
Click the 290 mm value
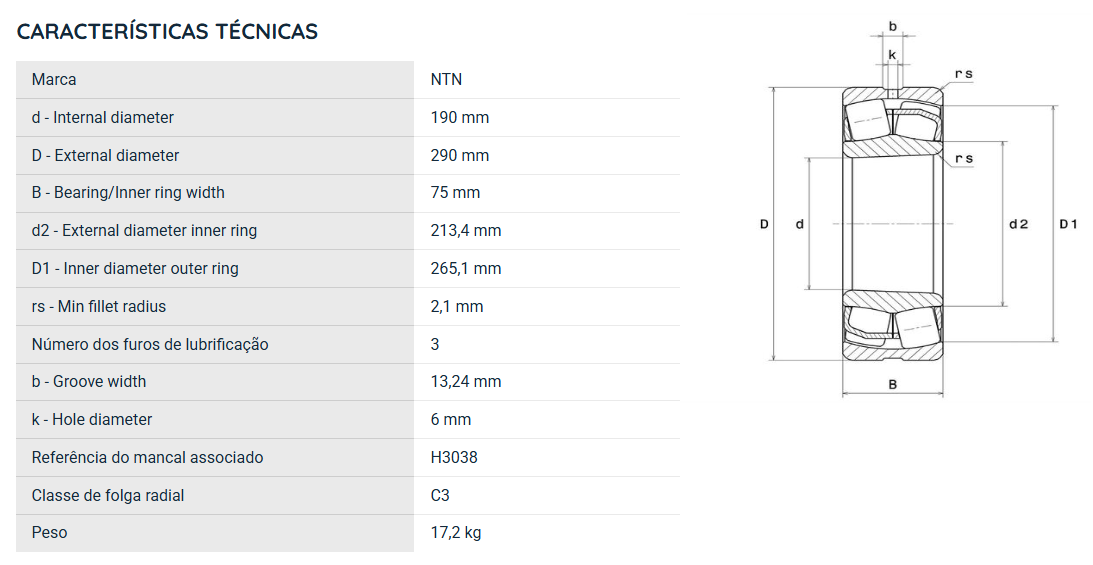459,155
